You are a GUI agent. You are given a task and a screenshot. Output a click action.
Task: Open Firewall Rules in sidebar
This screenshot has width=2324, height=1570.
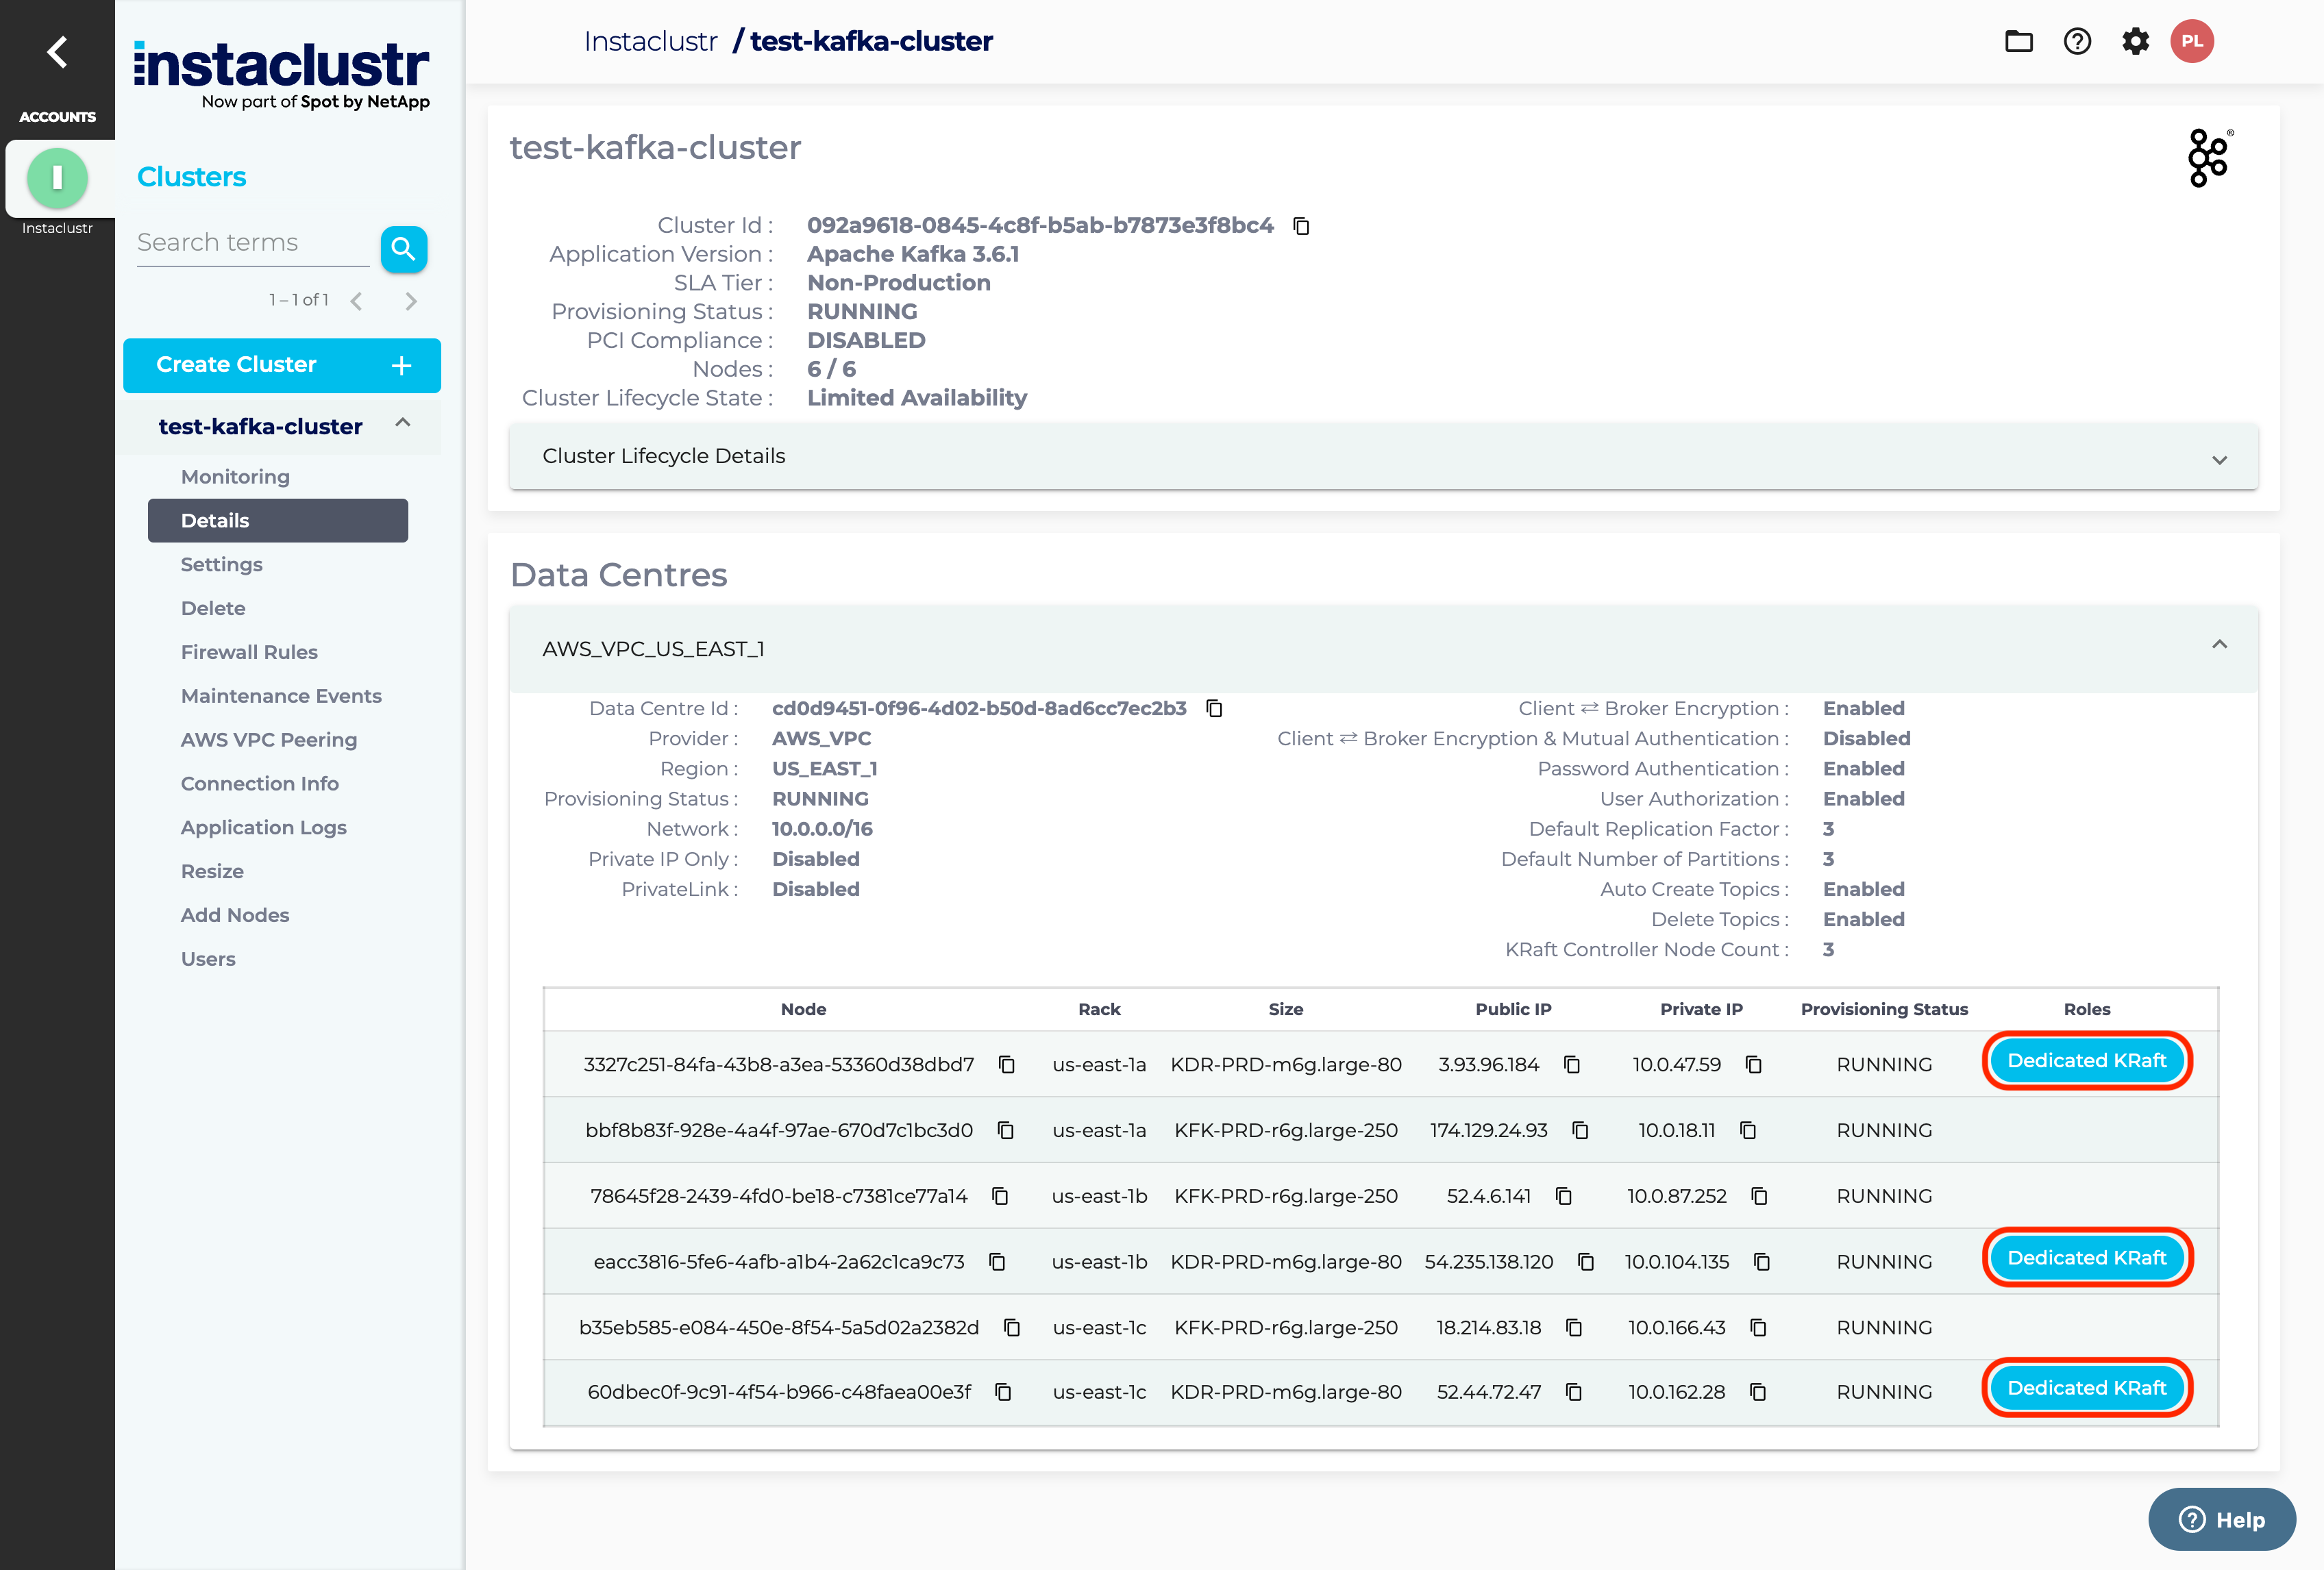pos(249,652)
